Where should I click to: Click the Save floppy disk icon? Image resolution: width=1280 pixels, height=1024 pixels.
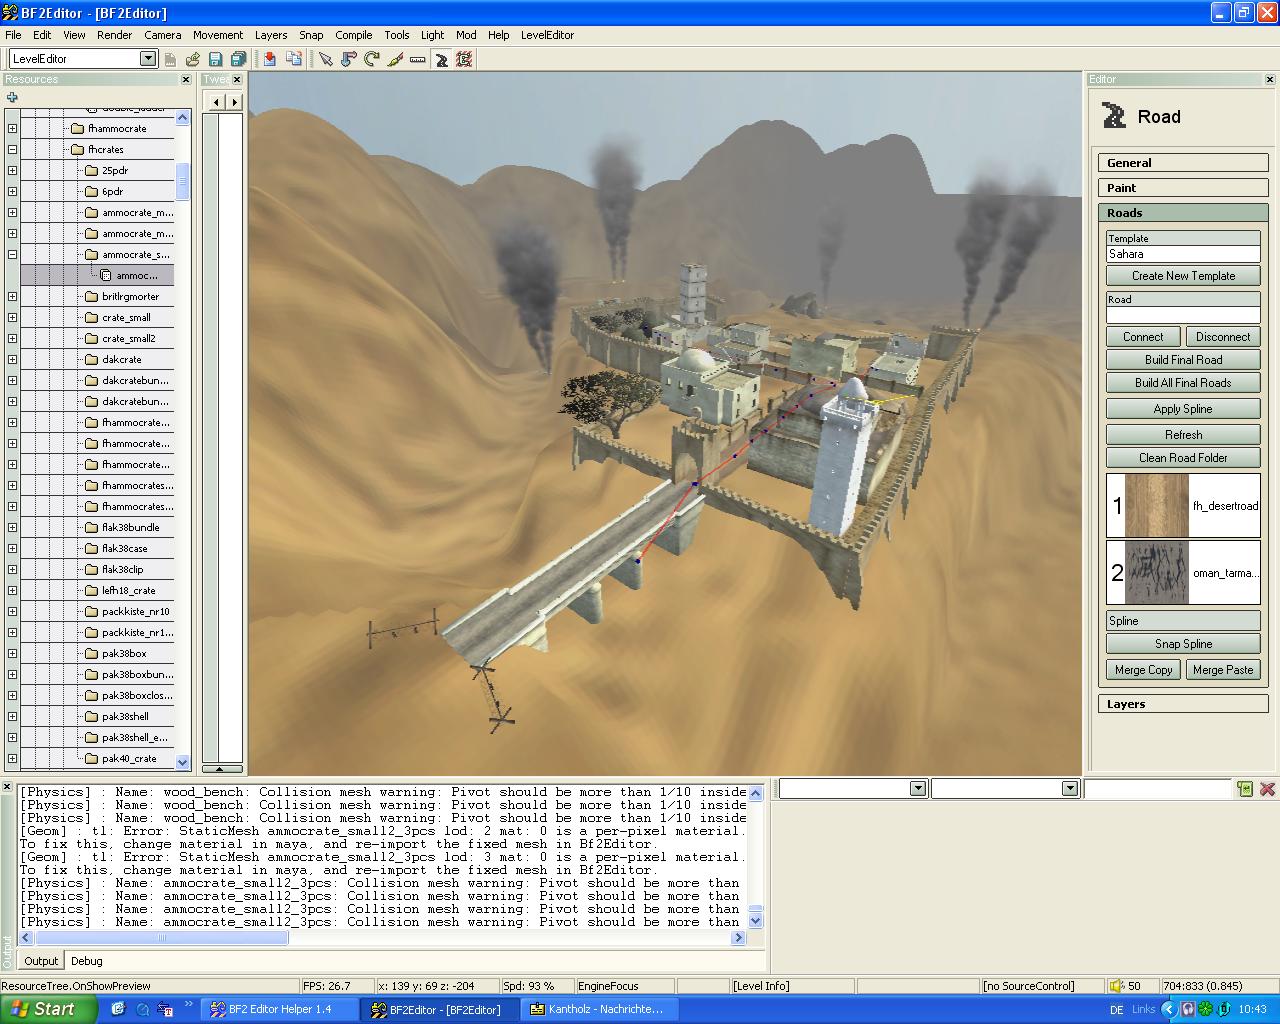(x=215, y=59)
